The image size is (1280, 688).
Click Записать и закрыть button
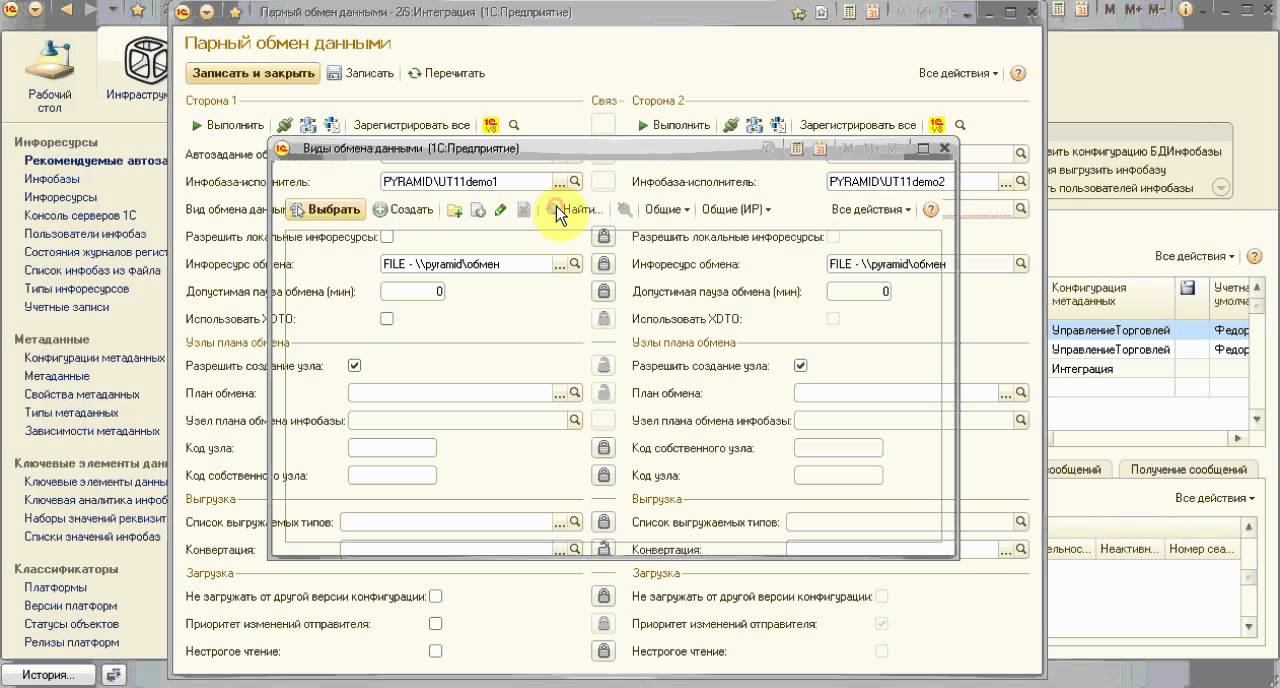[x=254, y=73]
